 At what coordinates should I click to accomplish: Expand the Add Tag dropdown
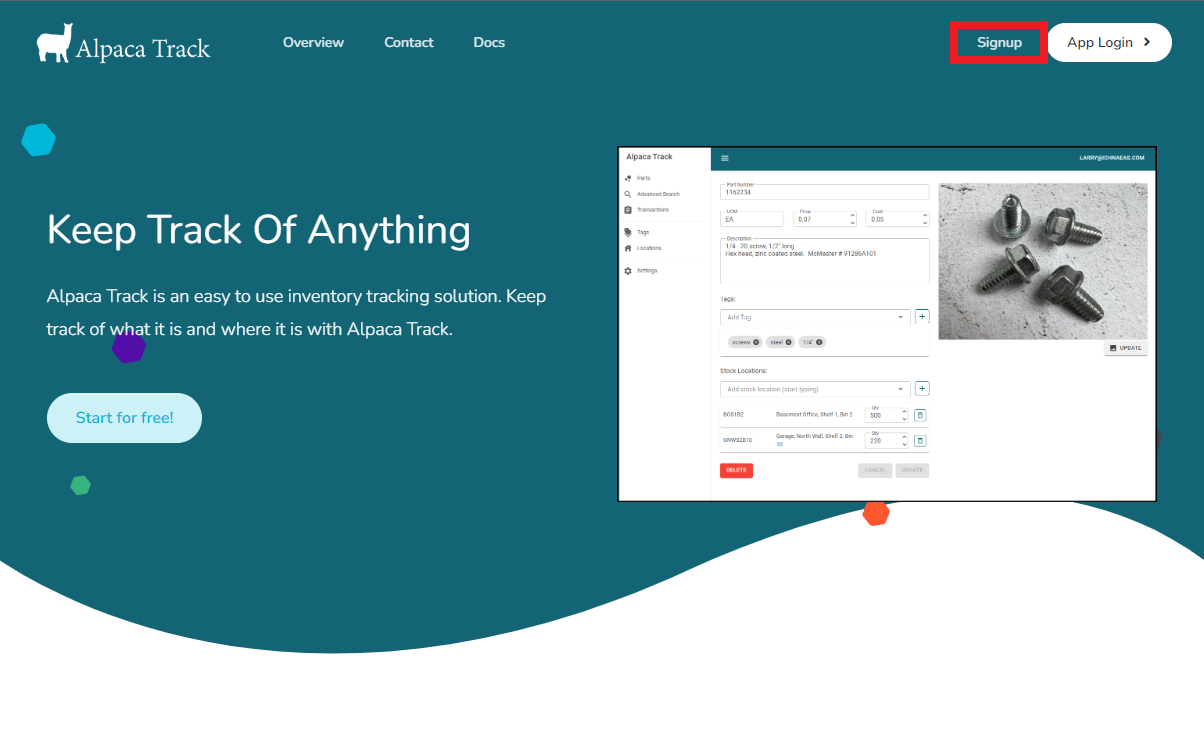[x=901, y=317]
